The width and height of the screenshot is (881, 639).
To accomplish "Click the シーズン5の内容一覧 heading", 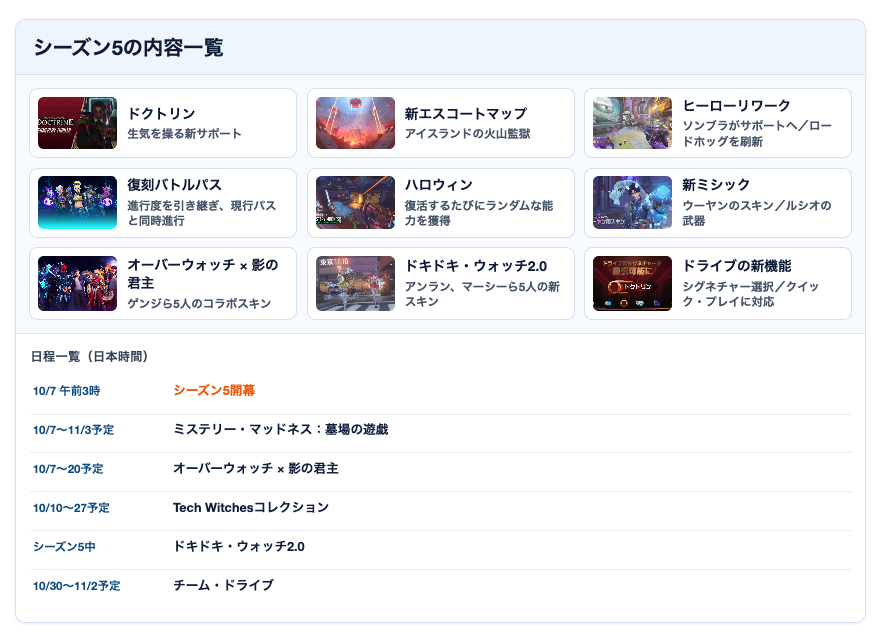I will pyautogui.click(x=129, y=48).
